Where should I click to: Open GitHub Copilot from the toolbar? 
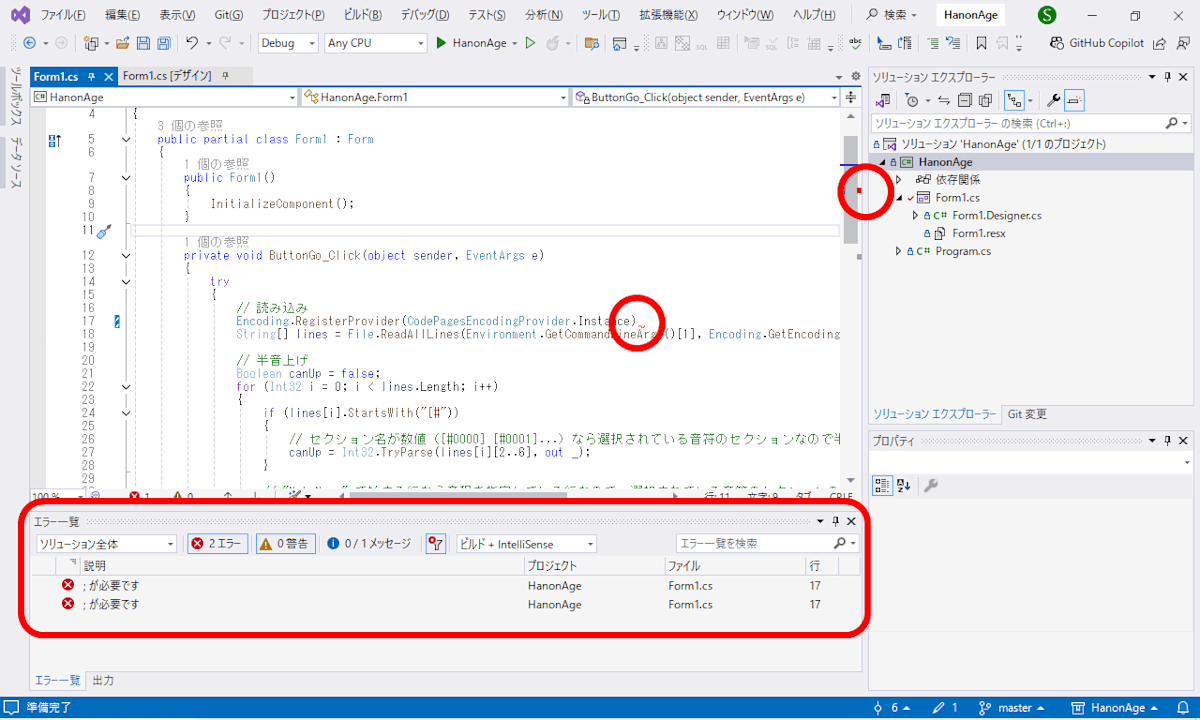(1096, 43)
